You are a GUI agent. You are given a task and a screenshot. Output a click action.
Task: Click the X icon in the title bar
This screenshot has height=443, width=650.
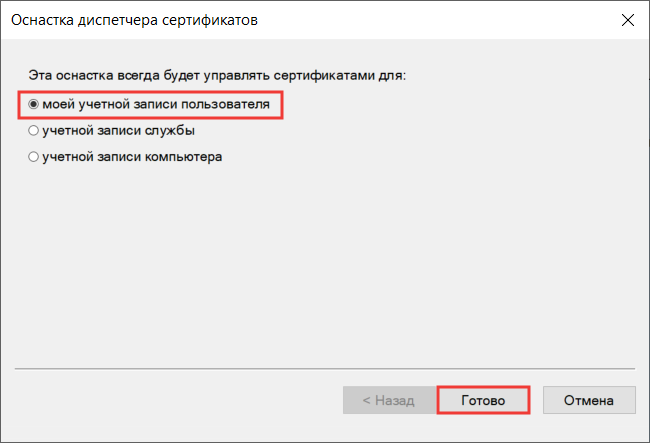628,20
